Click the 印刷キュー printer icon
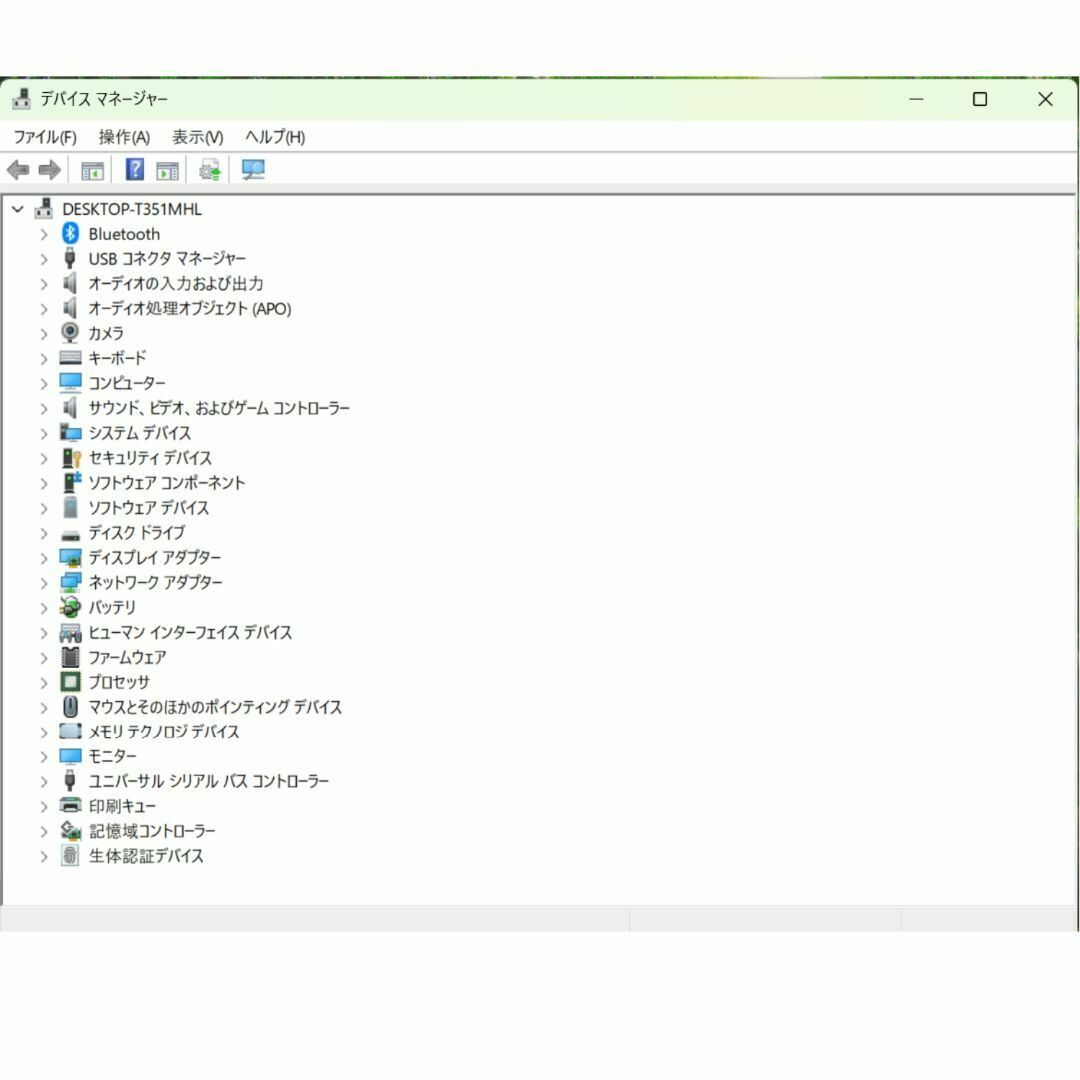Image resolution: width=1080 pixels, height=1080 pixels. coord(70,805)
